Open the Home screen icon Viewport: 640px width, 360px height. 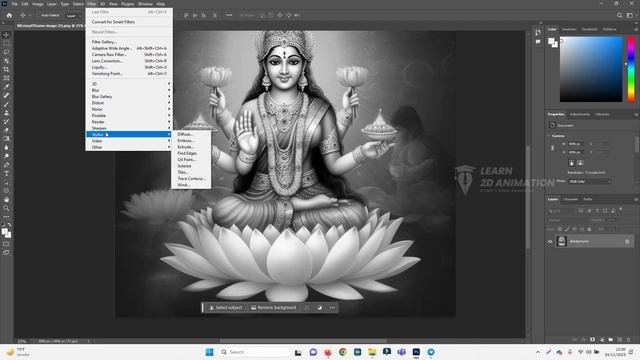[x=9, y=16]
